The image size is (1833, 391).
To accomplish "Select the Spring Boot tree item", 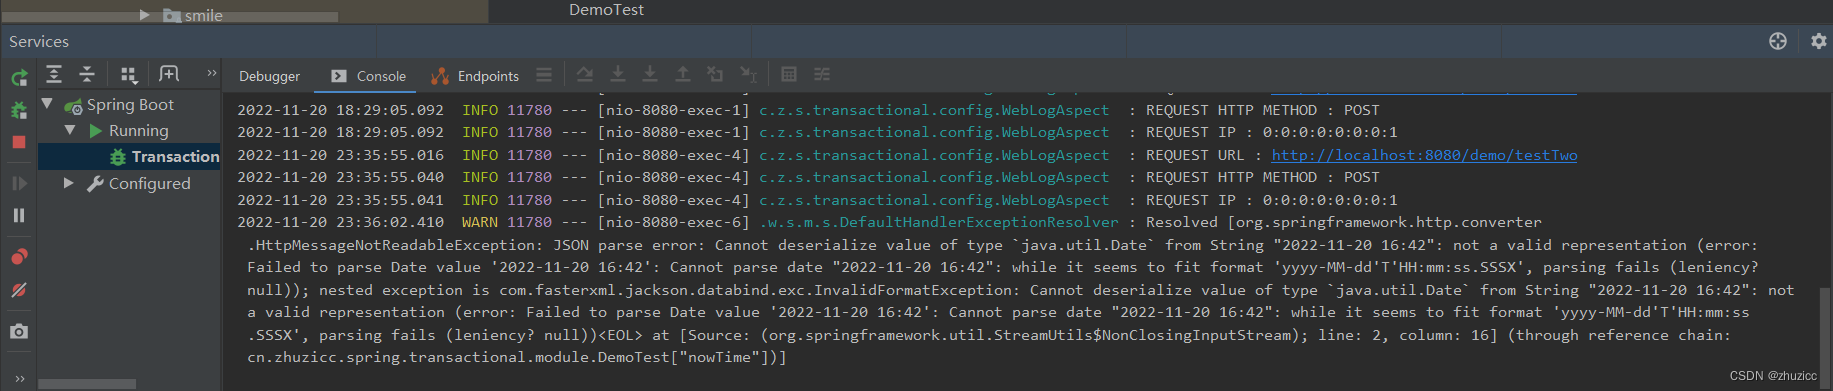I will (x=130, y=104).
